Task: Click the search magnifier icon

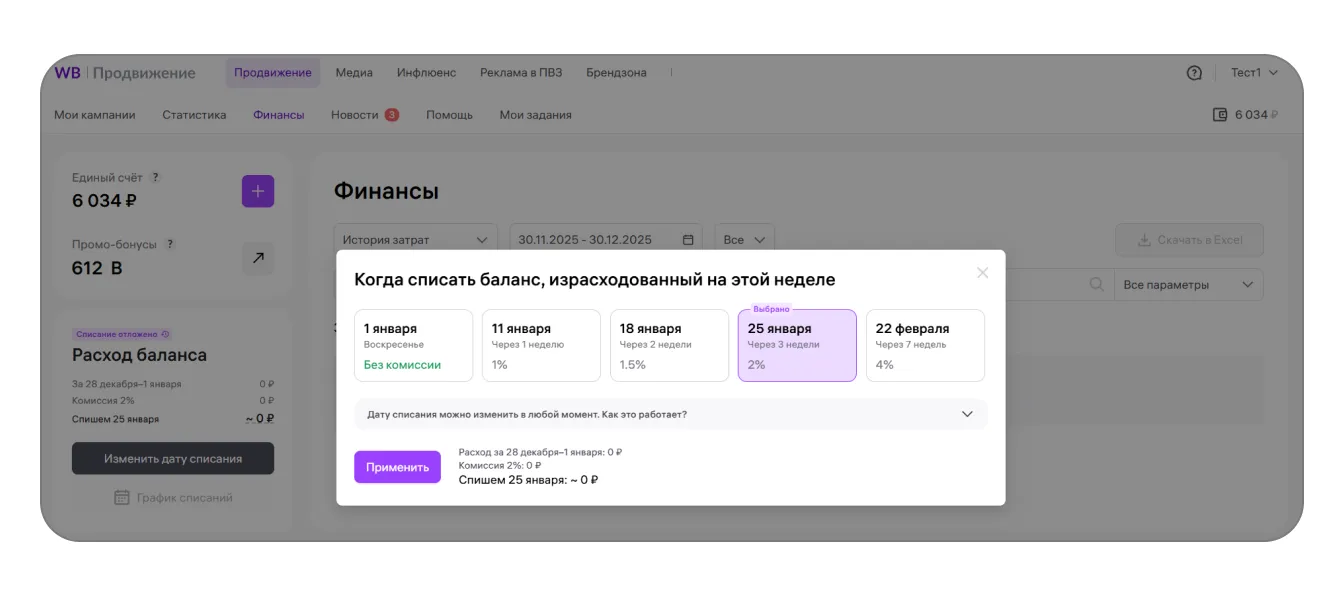Action: point(1096,285)
